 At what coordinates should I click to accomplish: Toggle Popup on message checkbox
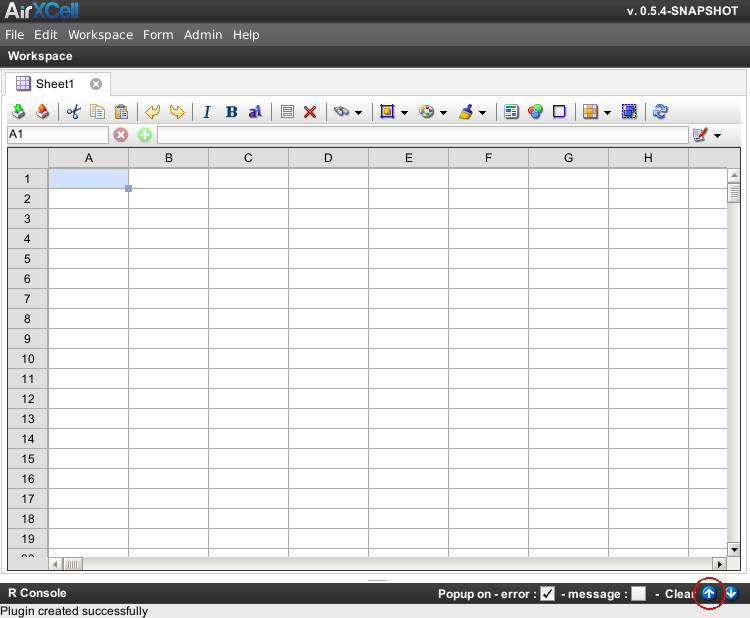pyautogui.click(x=639, y=594)
